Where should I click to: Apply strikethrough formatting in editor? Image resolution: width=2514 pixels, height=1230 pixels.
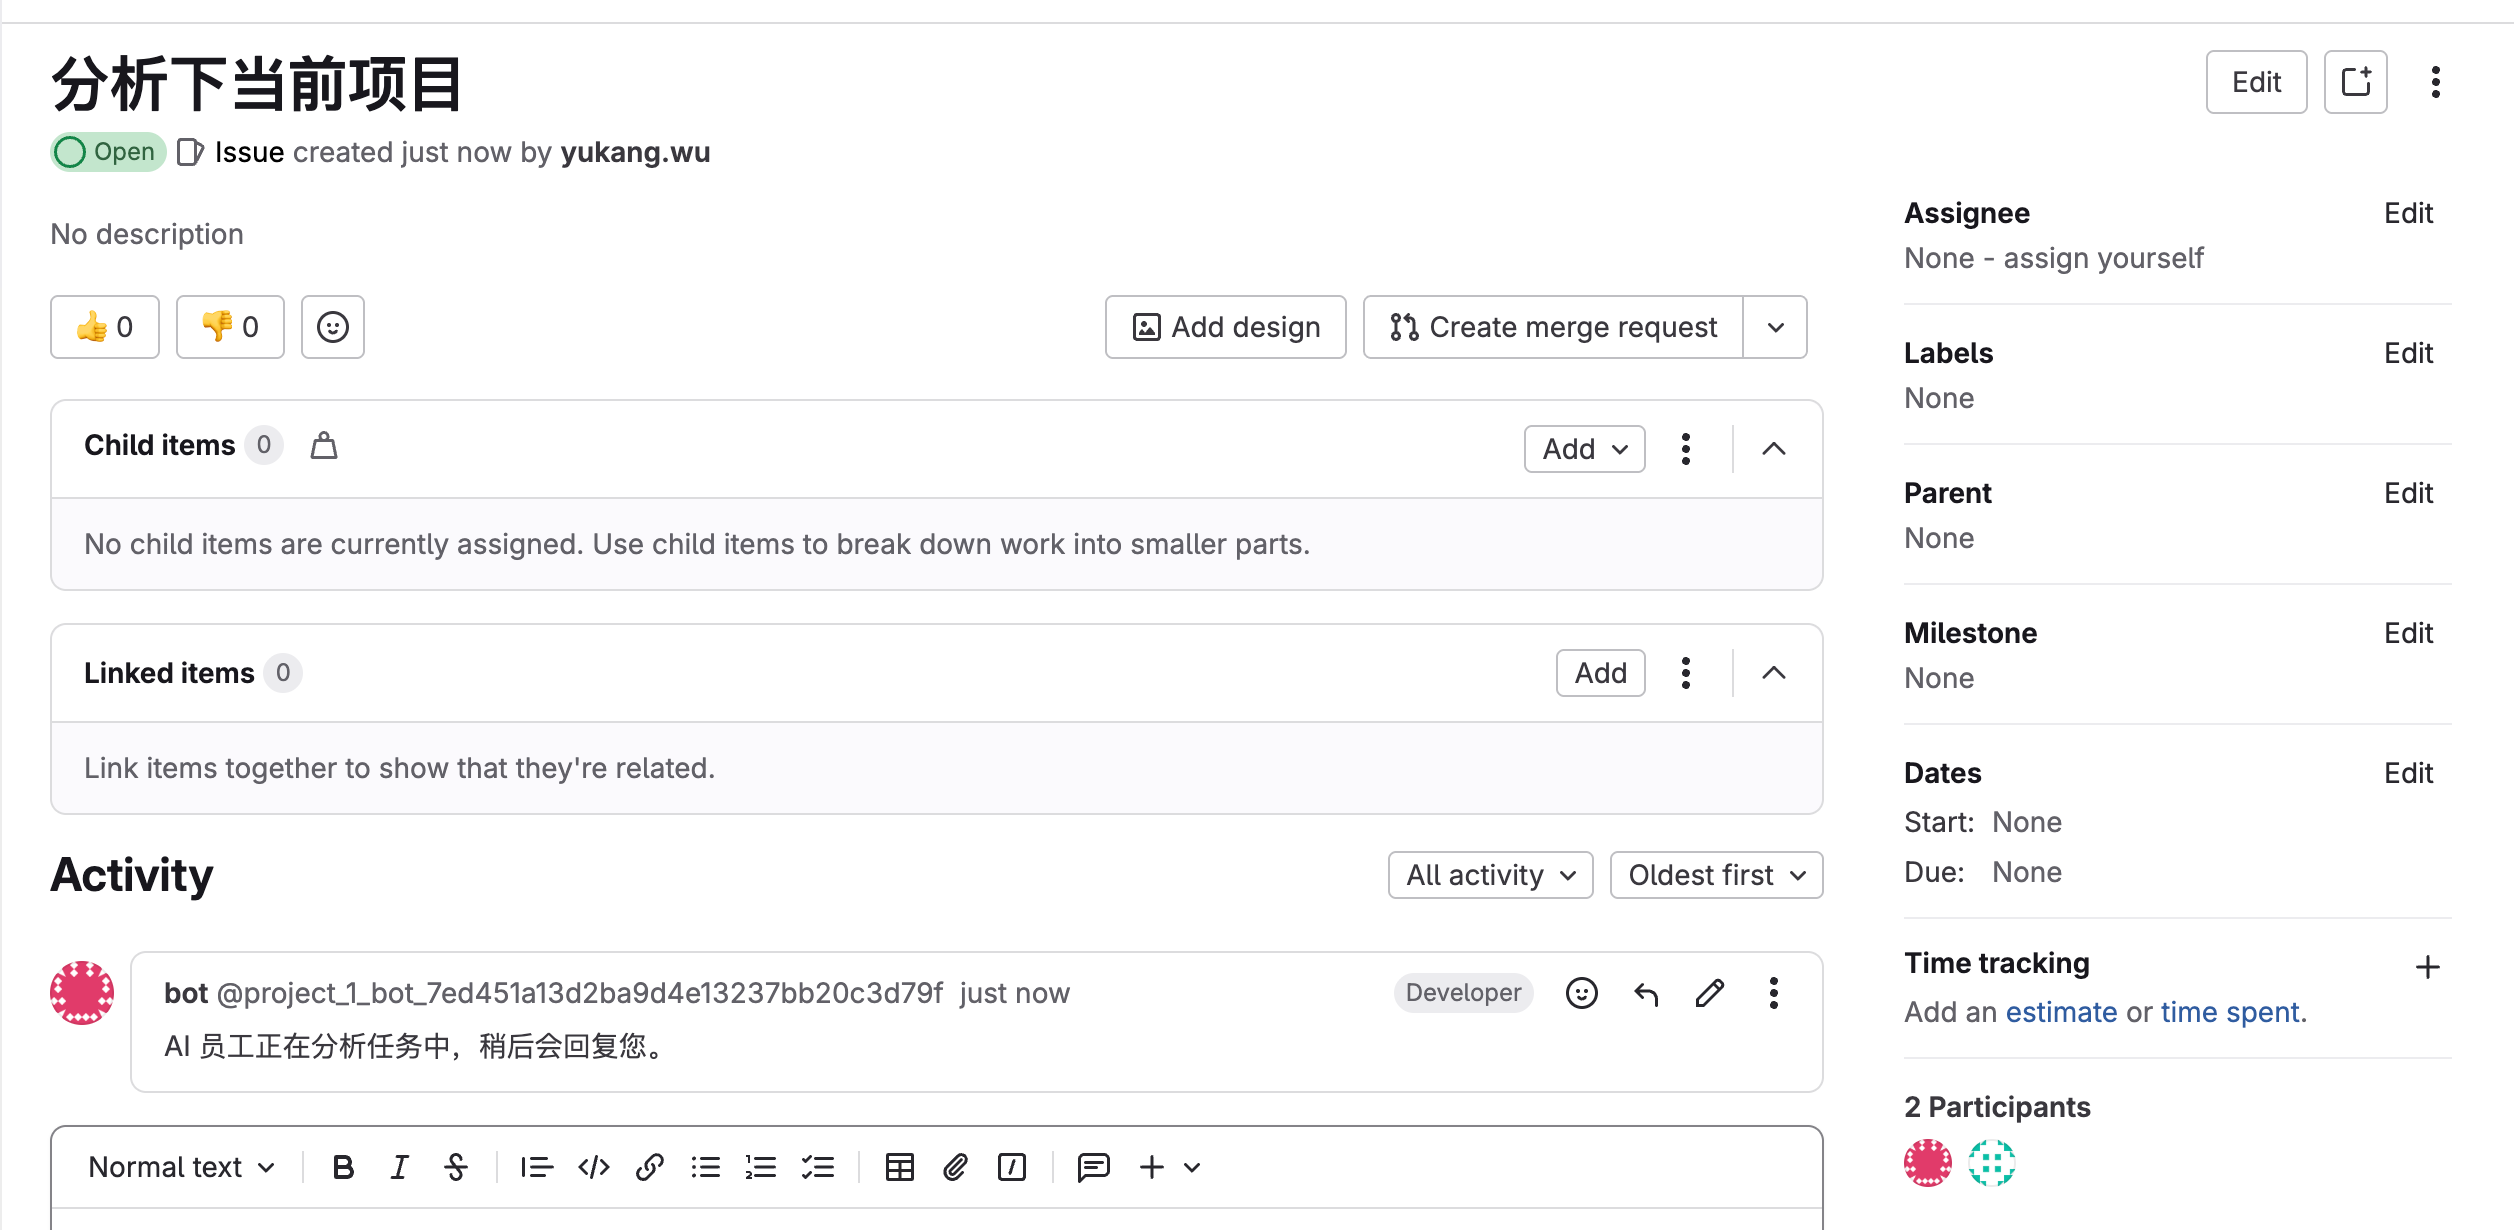pyautogui.click(x=456, y=1167)
